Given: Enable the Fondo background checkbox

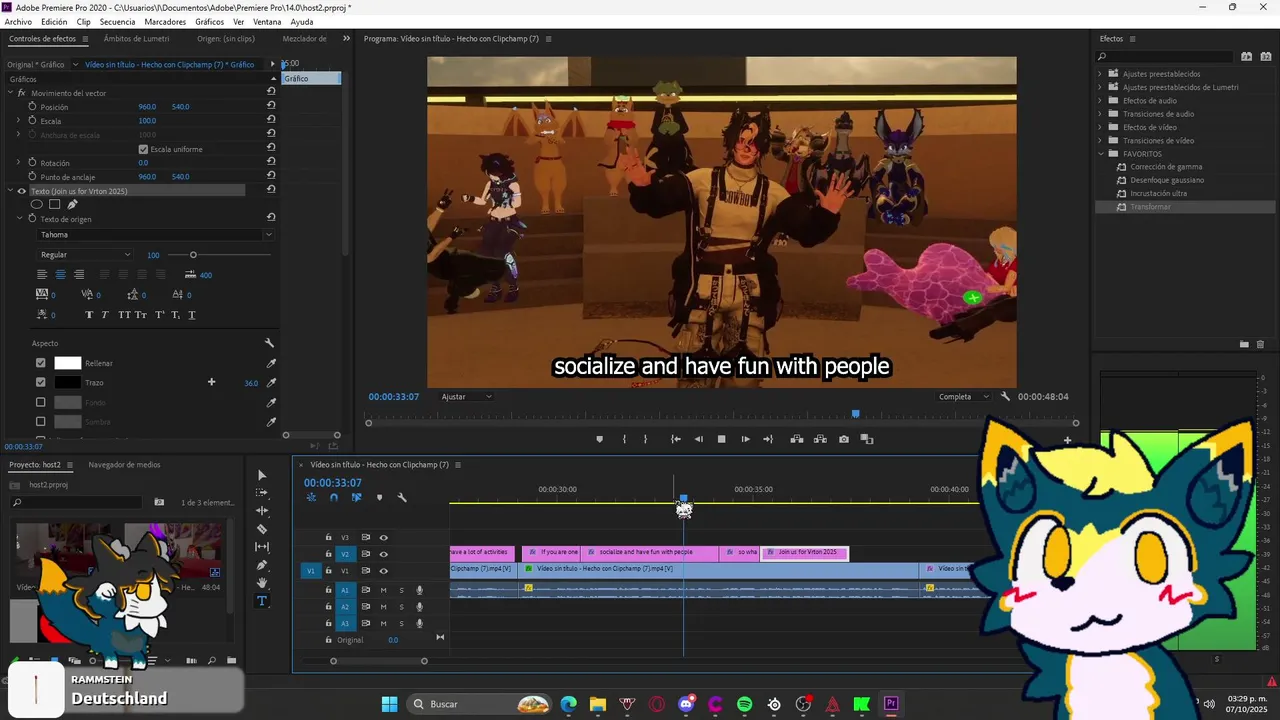Looking at the screenshot, I should coord(41,402).
